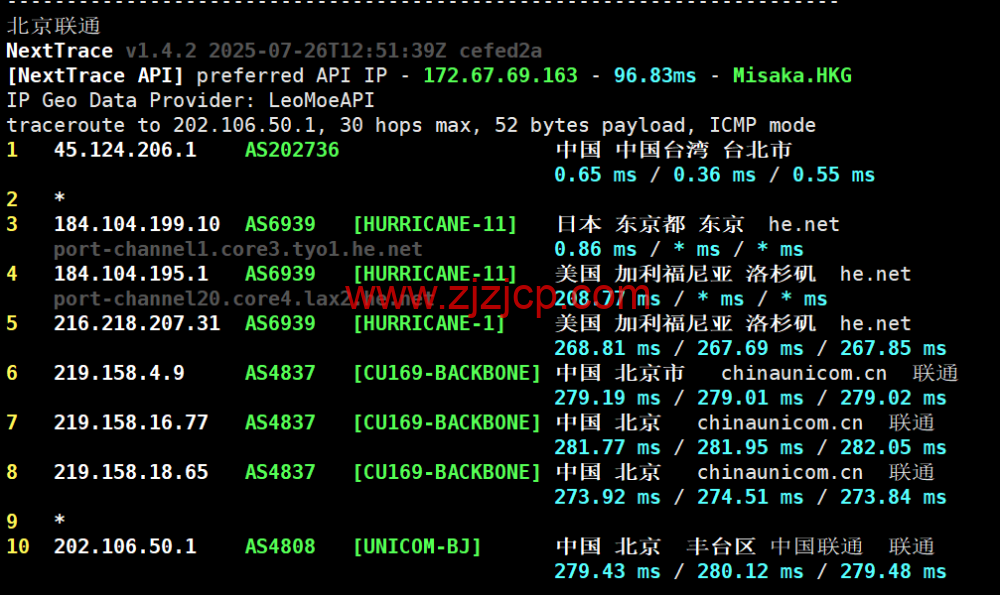
Task: Select hop 5 IP address 216.218.207.31
Action: 137,323
